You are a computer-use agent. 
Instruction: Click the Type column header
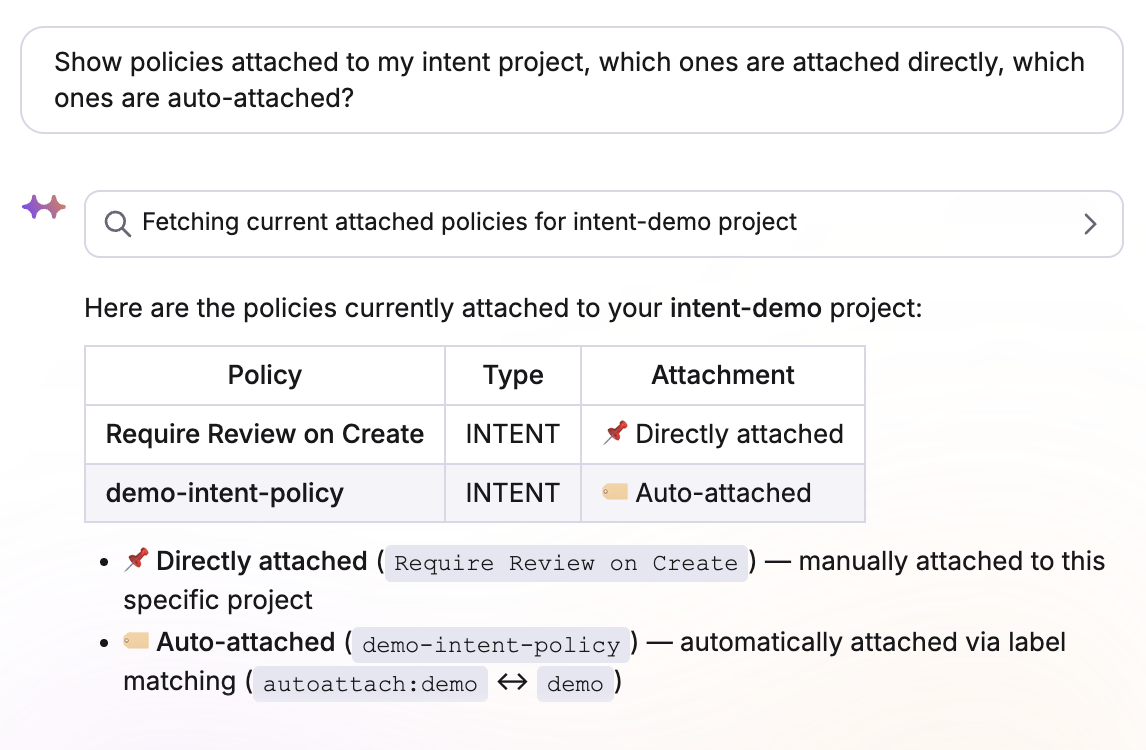coord(513,375)
